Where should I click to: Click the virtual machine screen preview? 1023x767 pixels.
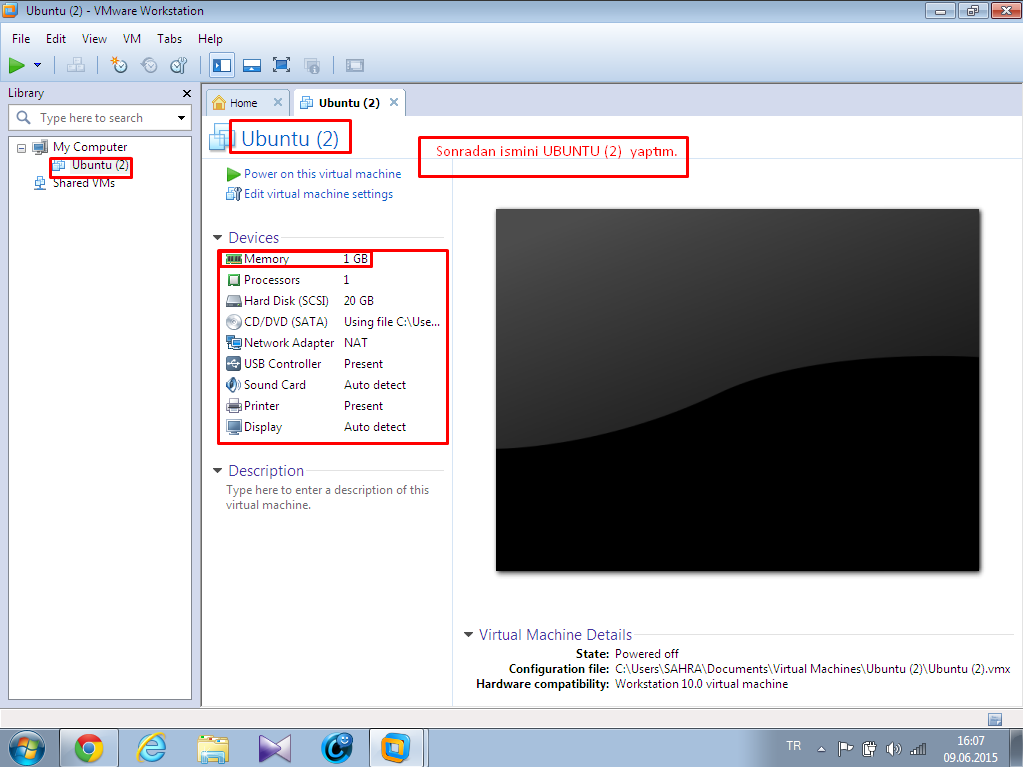pos(737,390)
